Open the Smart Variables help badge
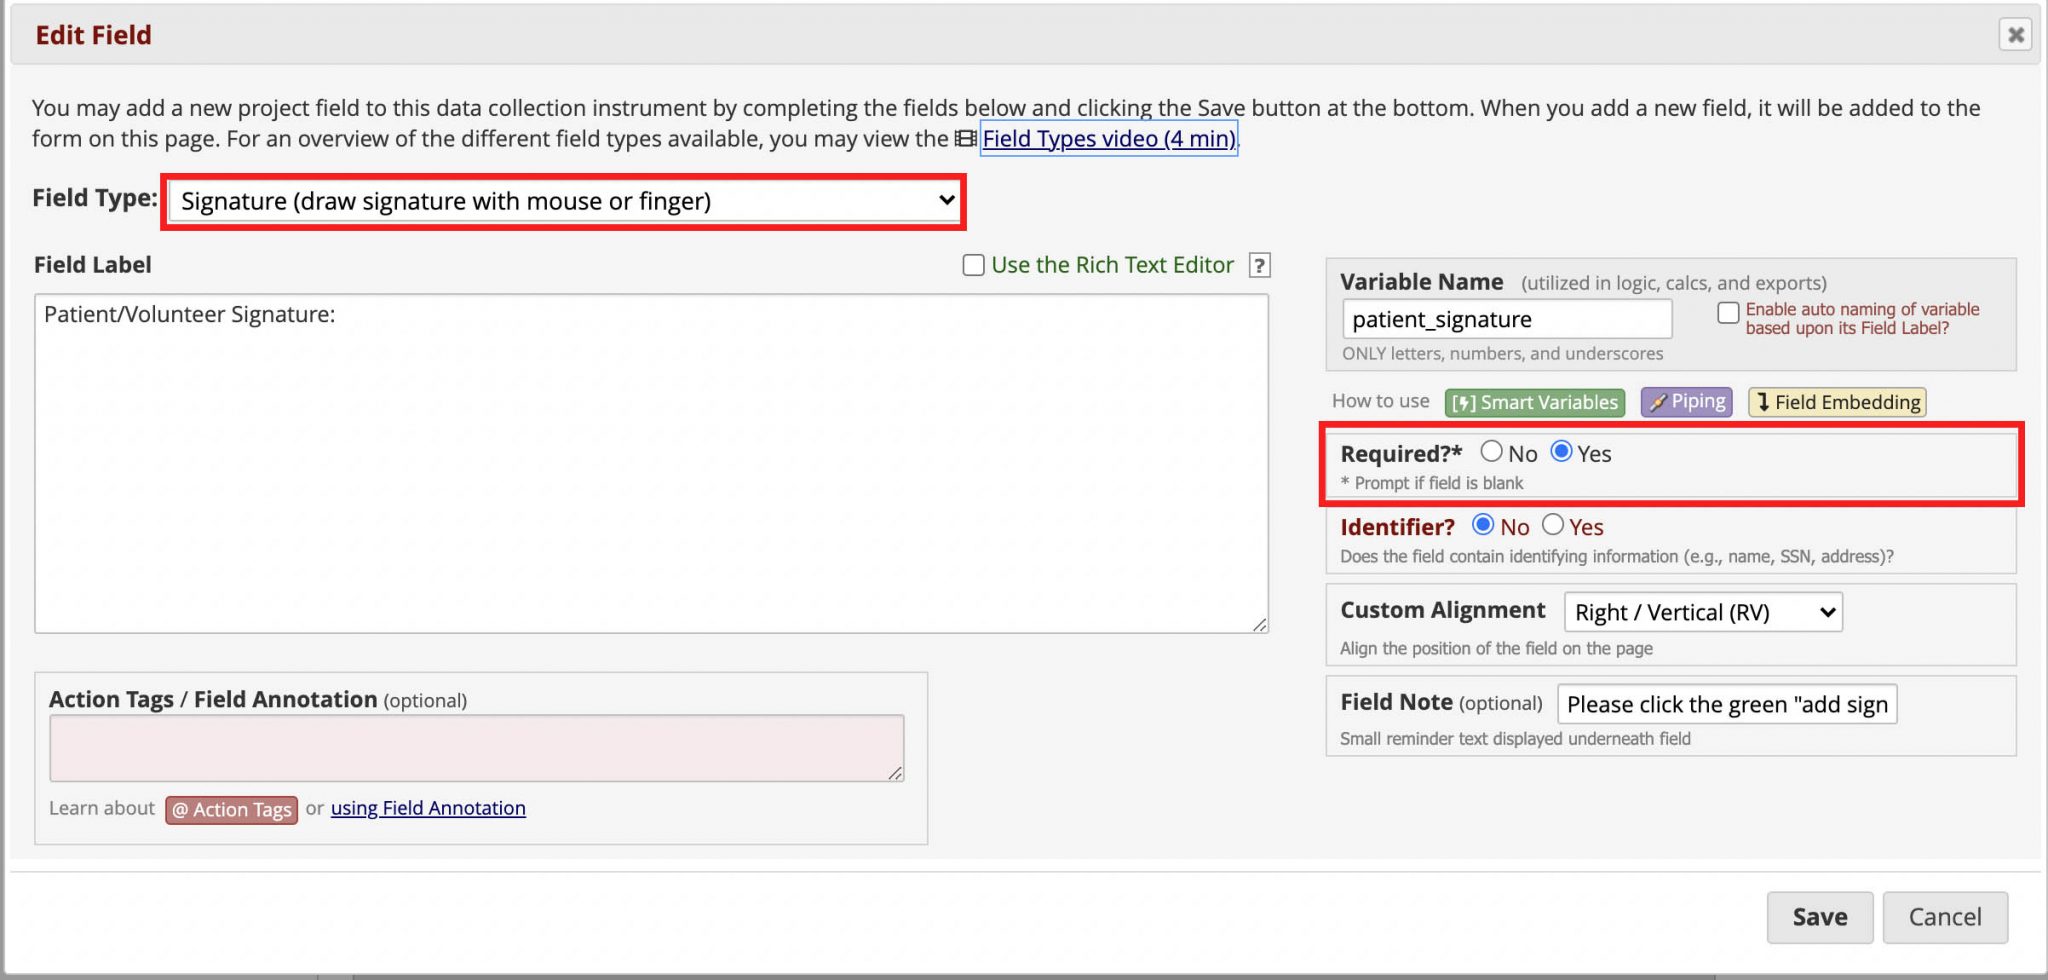Screen dimensions: 2048x980 (1534, 402)
